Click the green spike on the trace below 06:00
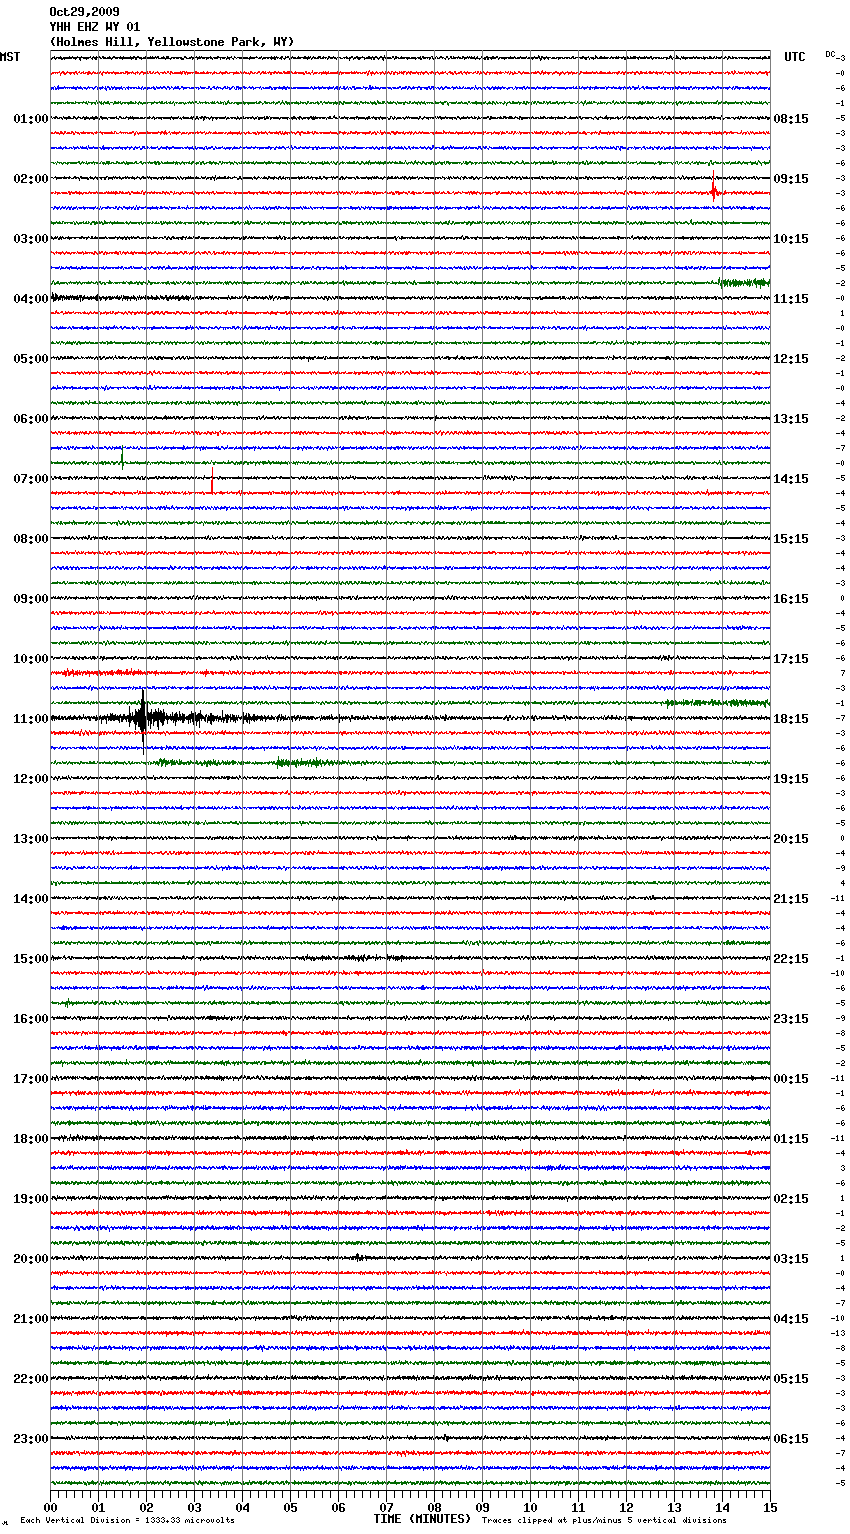Viewport: 850px width, 1534px height. click(122, 459)
